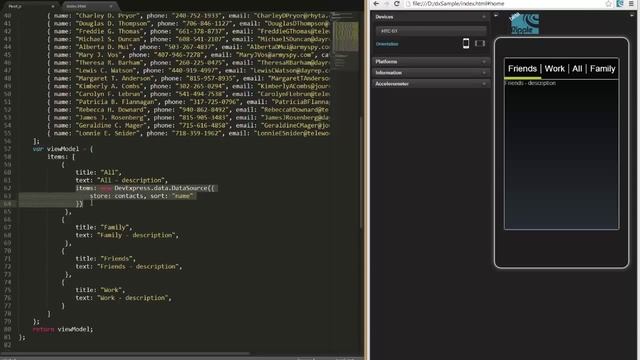This screenshot has width=640, height=360.
Task: Click 'text: "Work - description"' code line
Action: click(x=123, y=298)
